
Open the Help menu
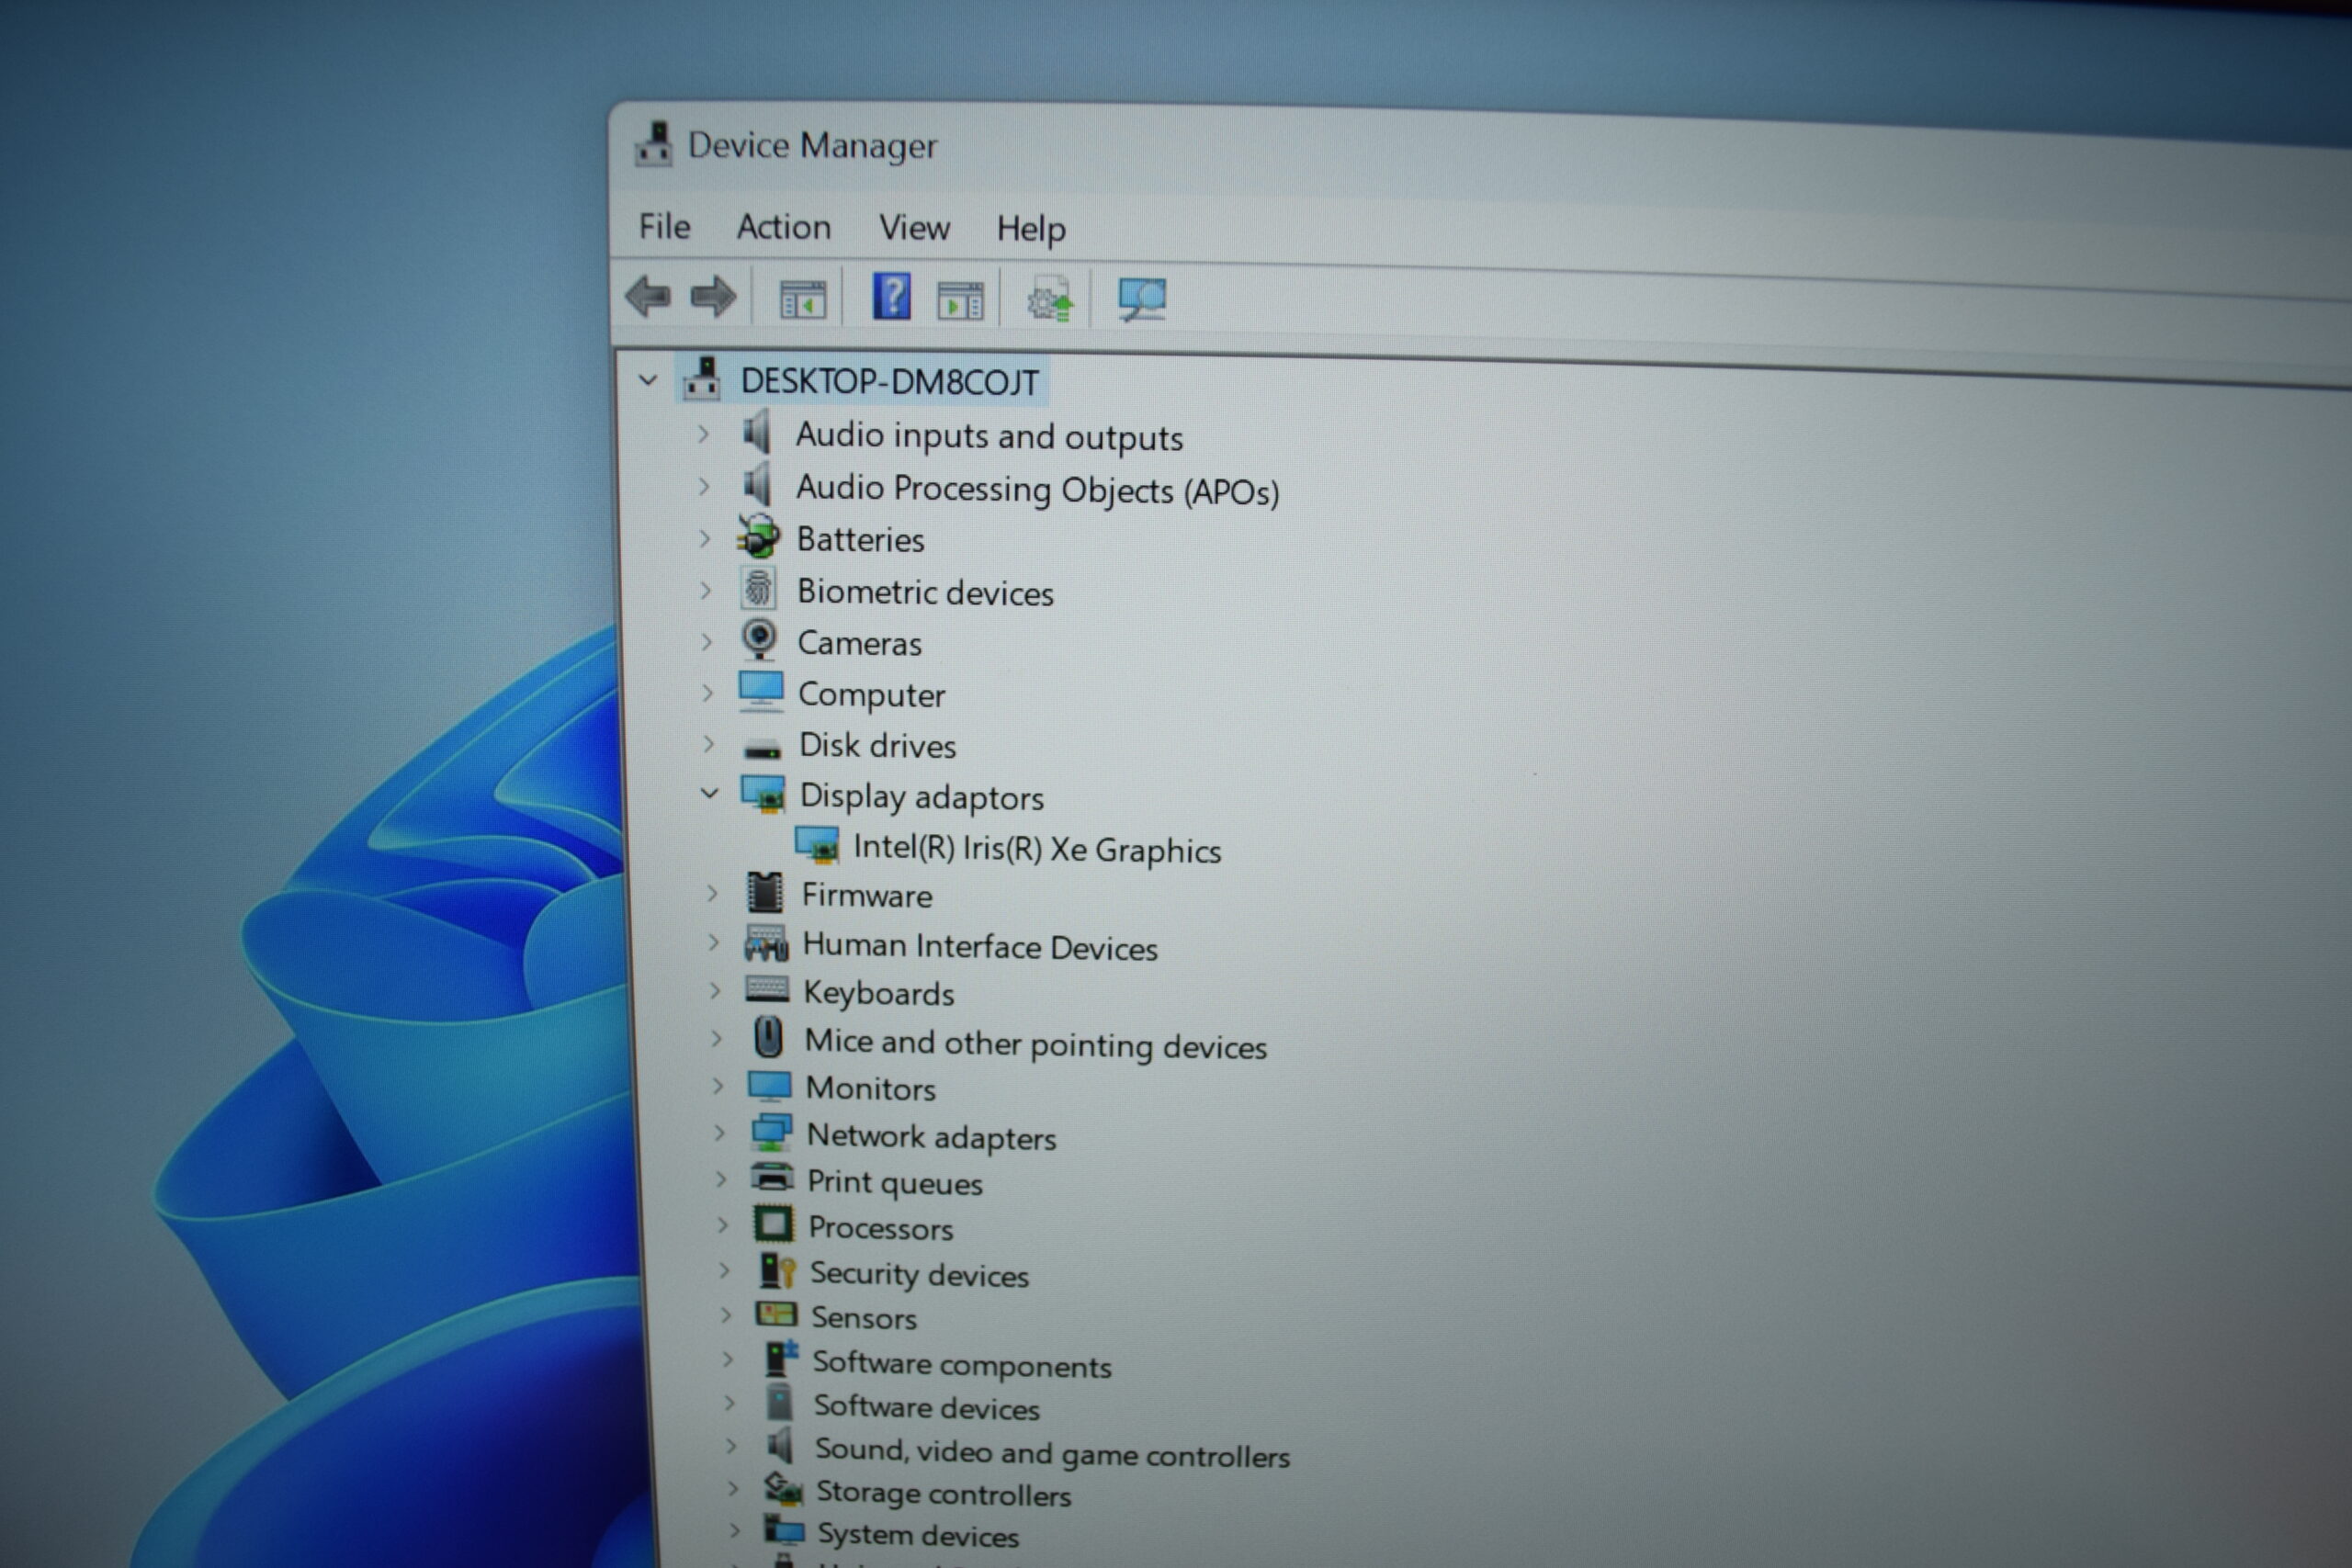1031,230
